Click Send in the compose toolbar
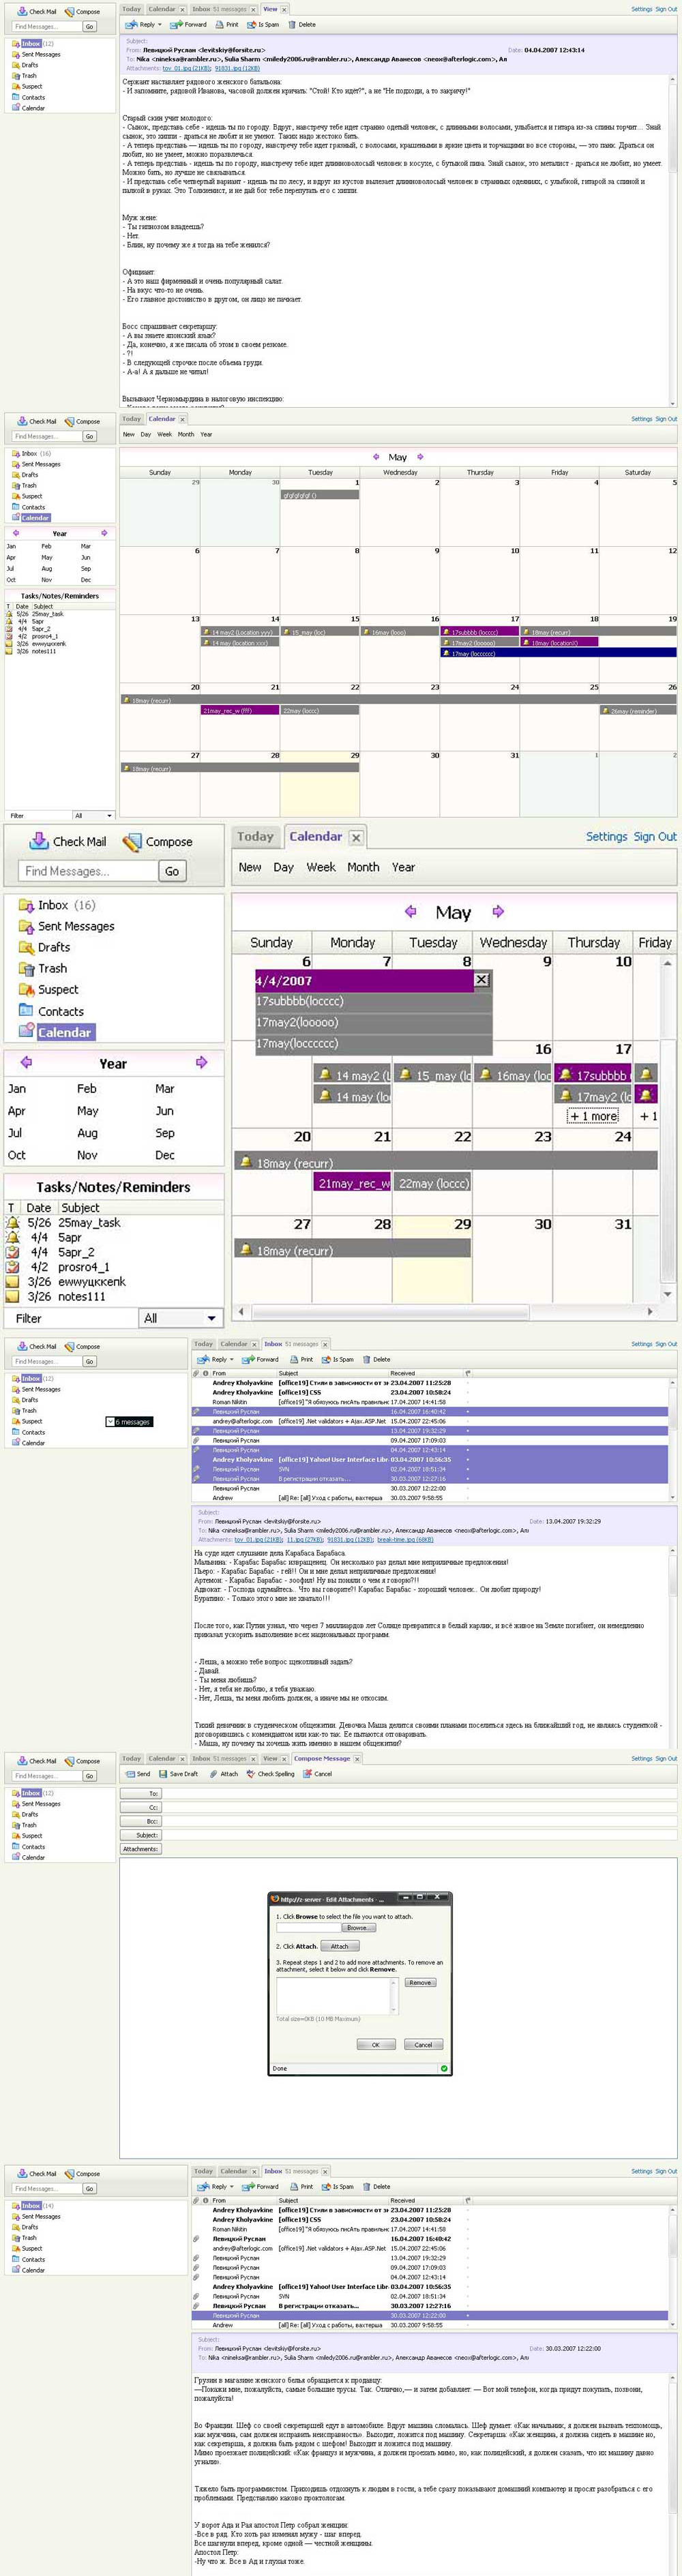 pos(137,1773)
